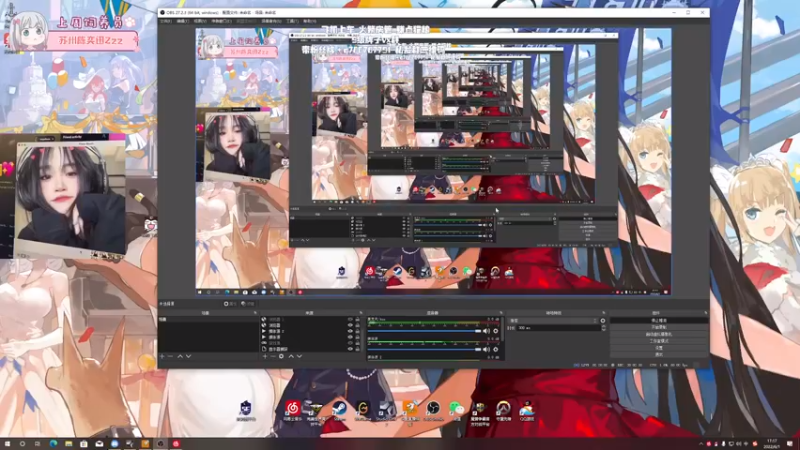800x450 pixels.
Task: Open the 5E platform desktop shortcut
Action: 245,410
